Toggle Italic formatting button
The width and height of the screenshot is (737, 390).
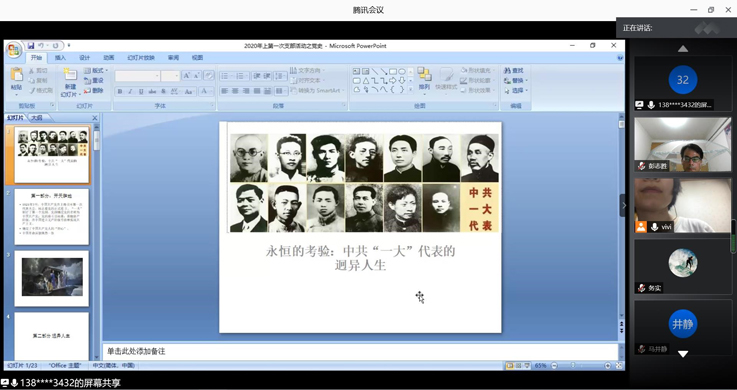pos(130,91)
